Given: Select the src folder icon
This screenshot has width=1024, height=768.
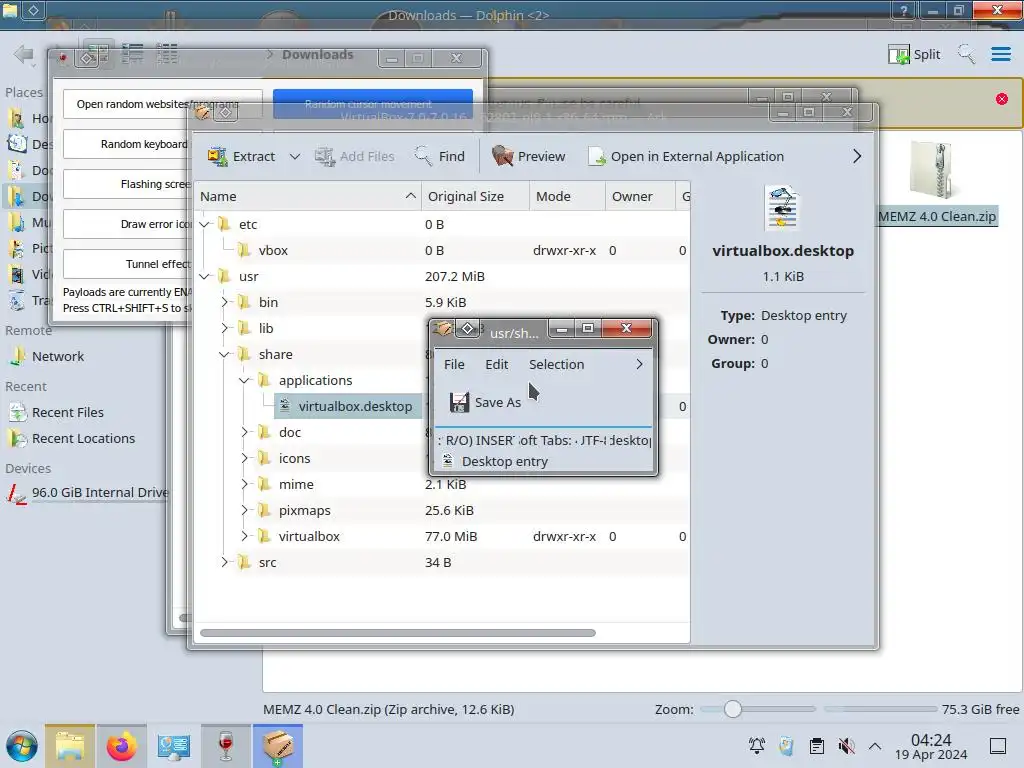Looking at the screenshot, I should pos(244,562).
